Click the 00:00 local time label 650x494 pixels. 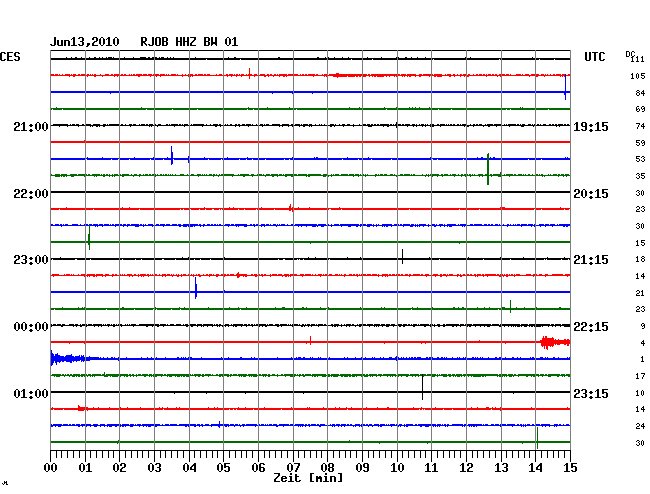(x=31, y=327)
